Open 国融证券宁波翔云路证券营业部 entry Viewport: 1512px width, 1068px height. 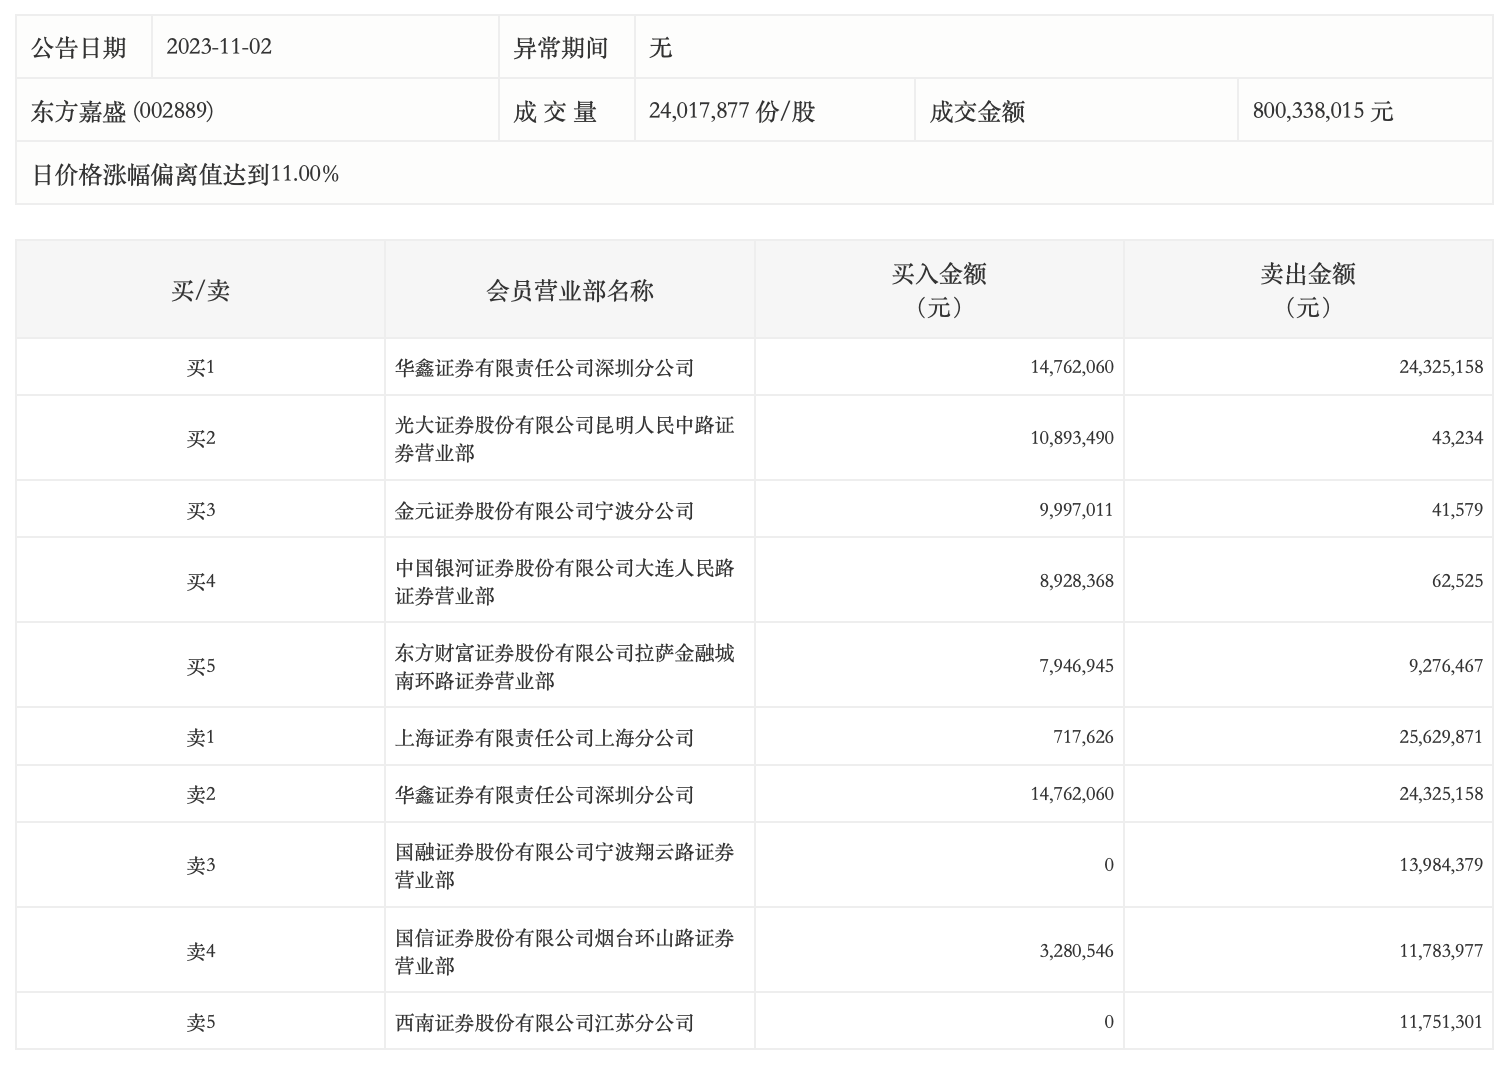click(564, 866)
